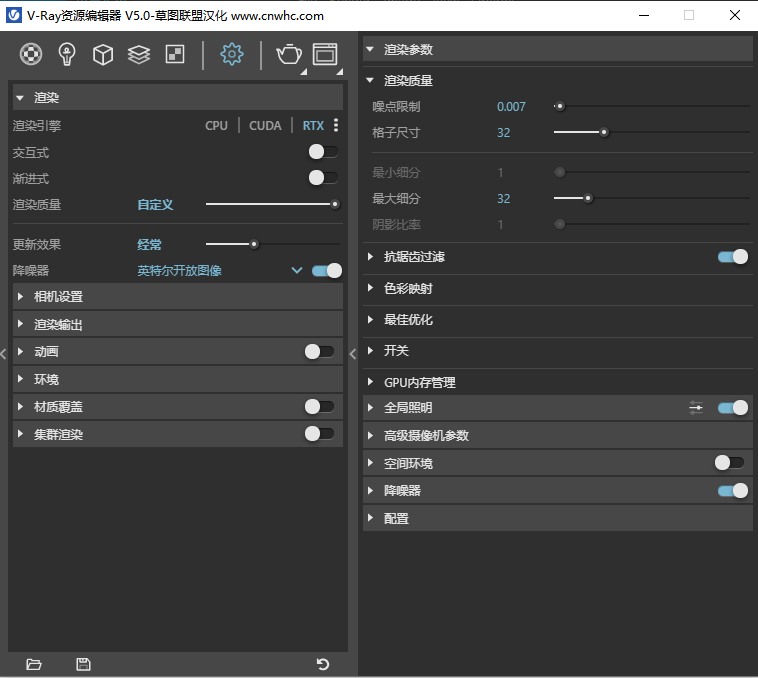Open the Materials tab icon
Image resolution: width=758 pixels, height=678 pixels.
pos(31,55)
